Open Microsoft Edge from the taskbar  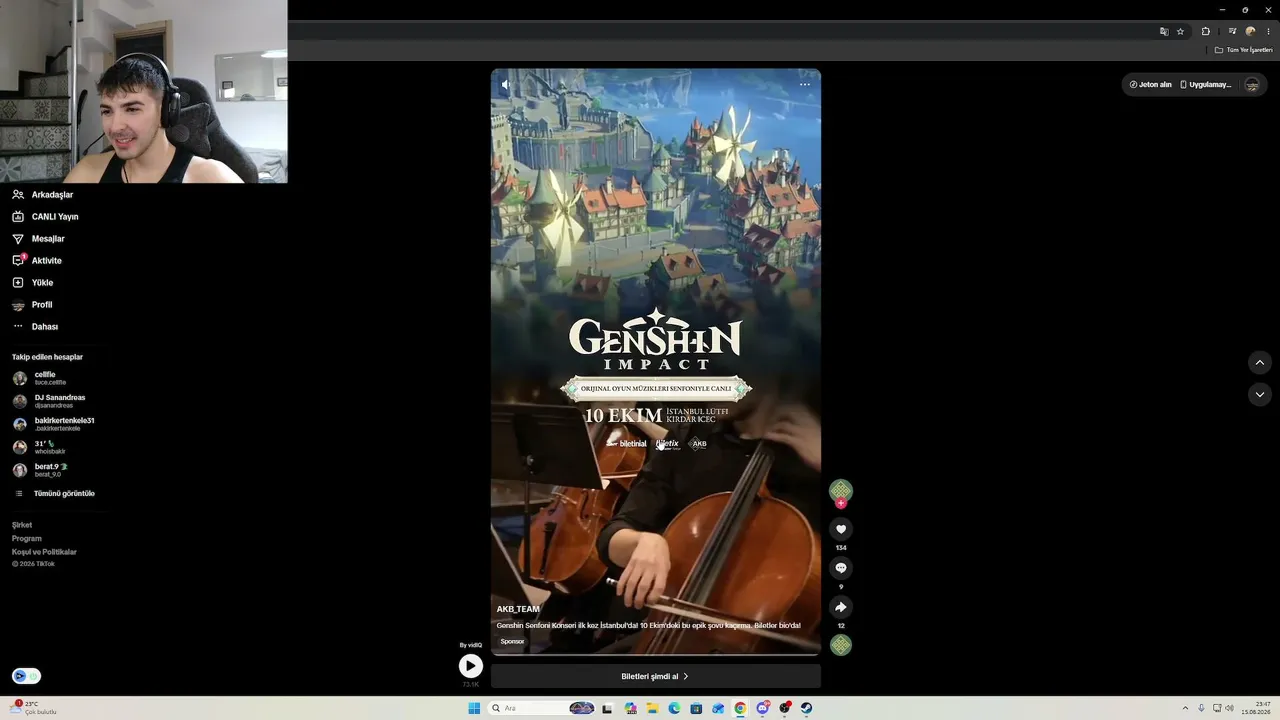click(674, 708)
